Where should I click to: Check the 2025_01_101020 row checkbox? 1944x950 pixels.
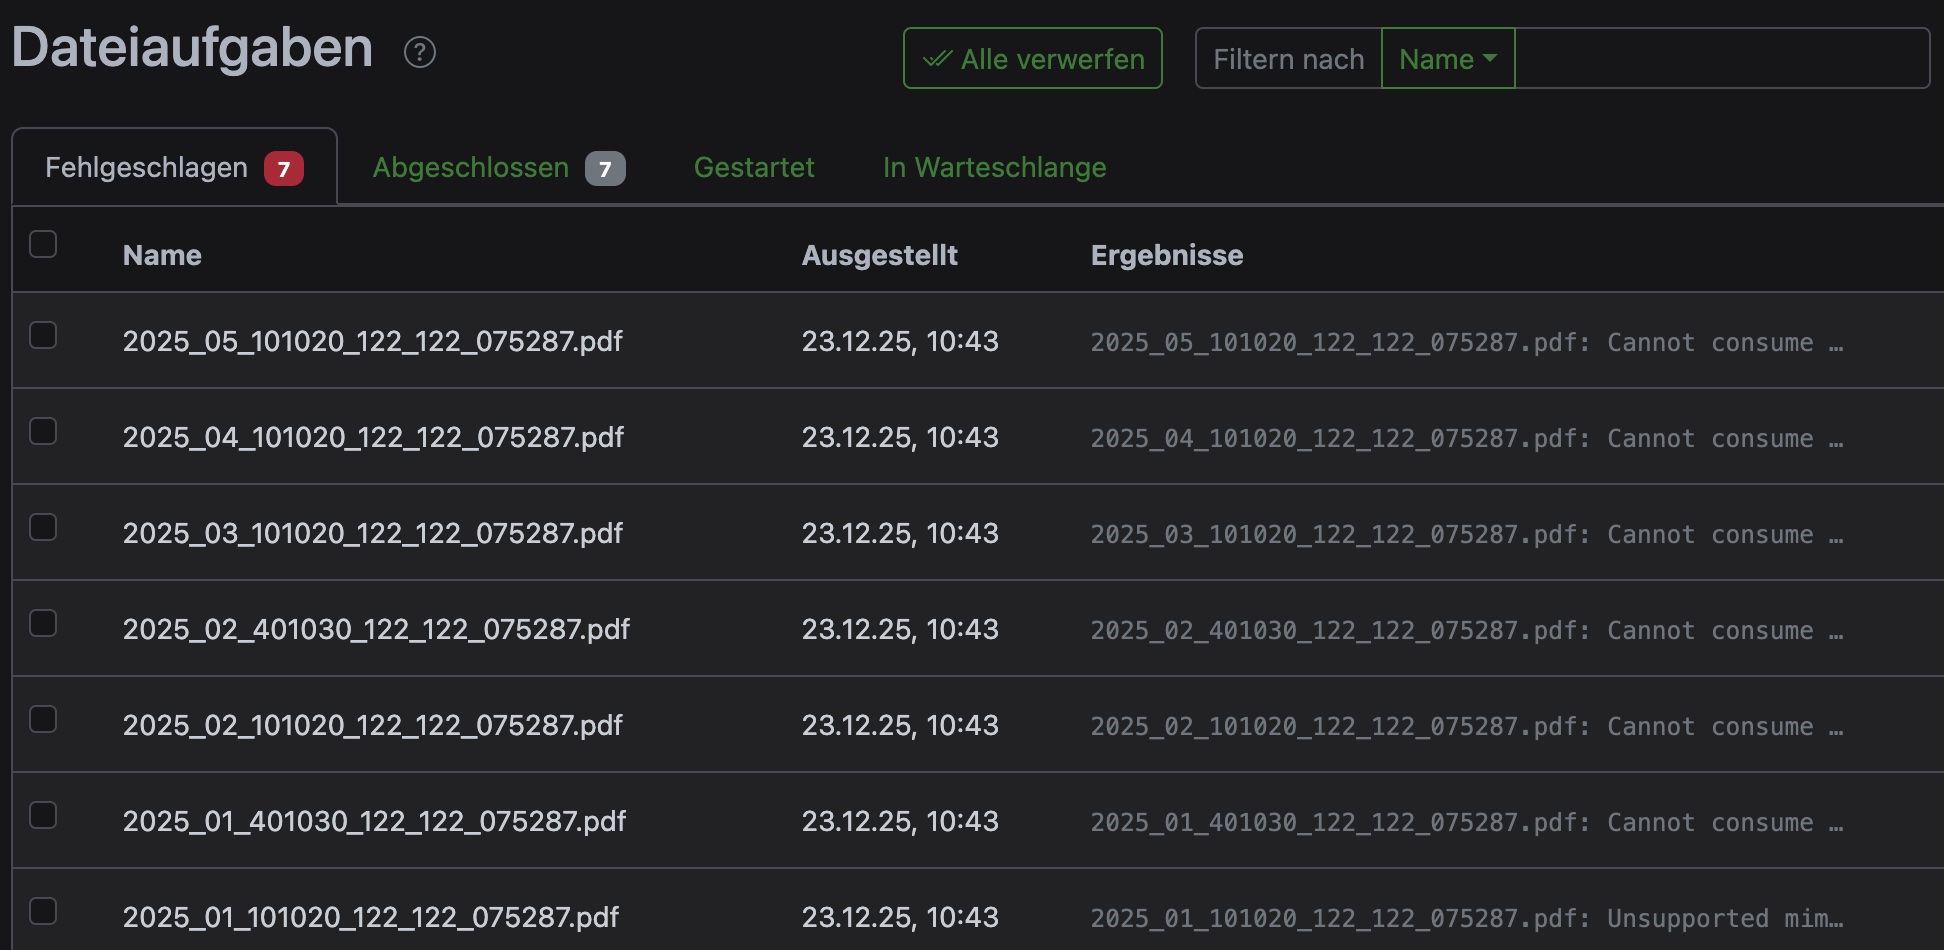(43, 911)
